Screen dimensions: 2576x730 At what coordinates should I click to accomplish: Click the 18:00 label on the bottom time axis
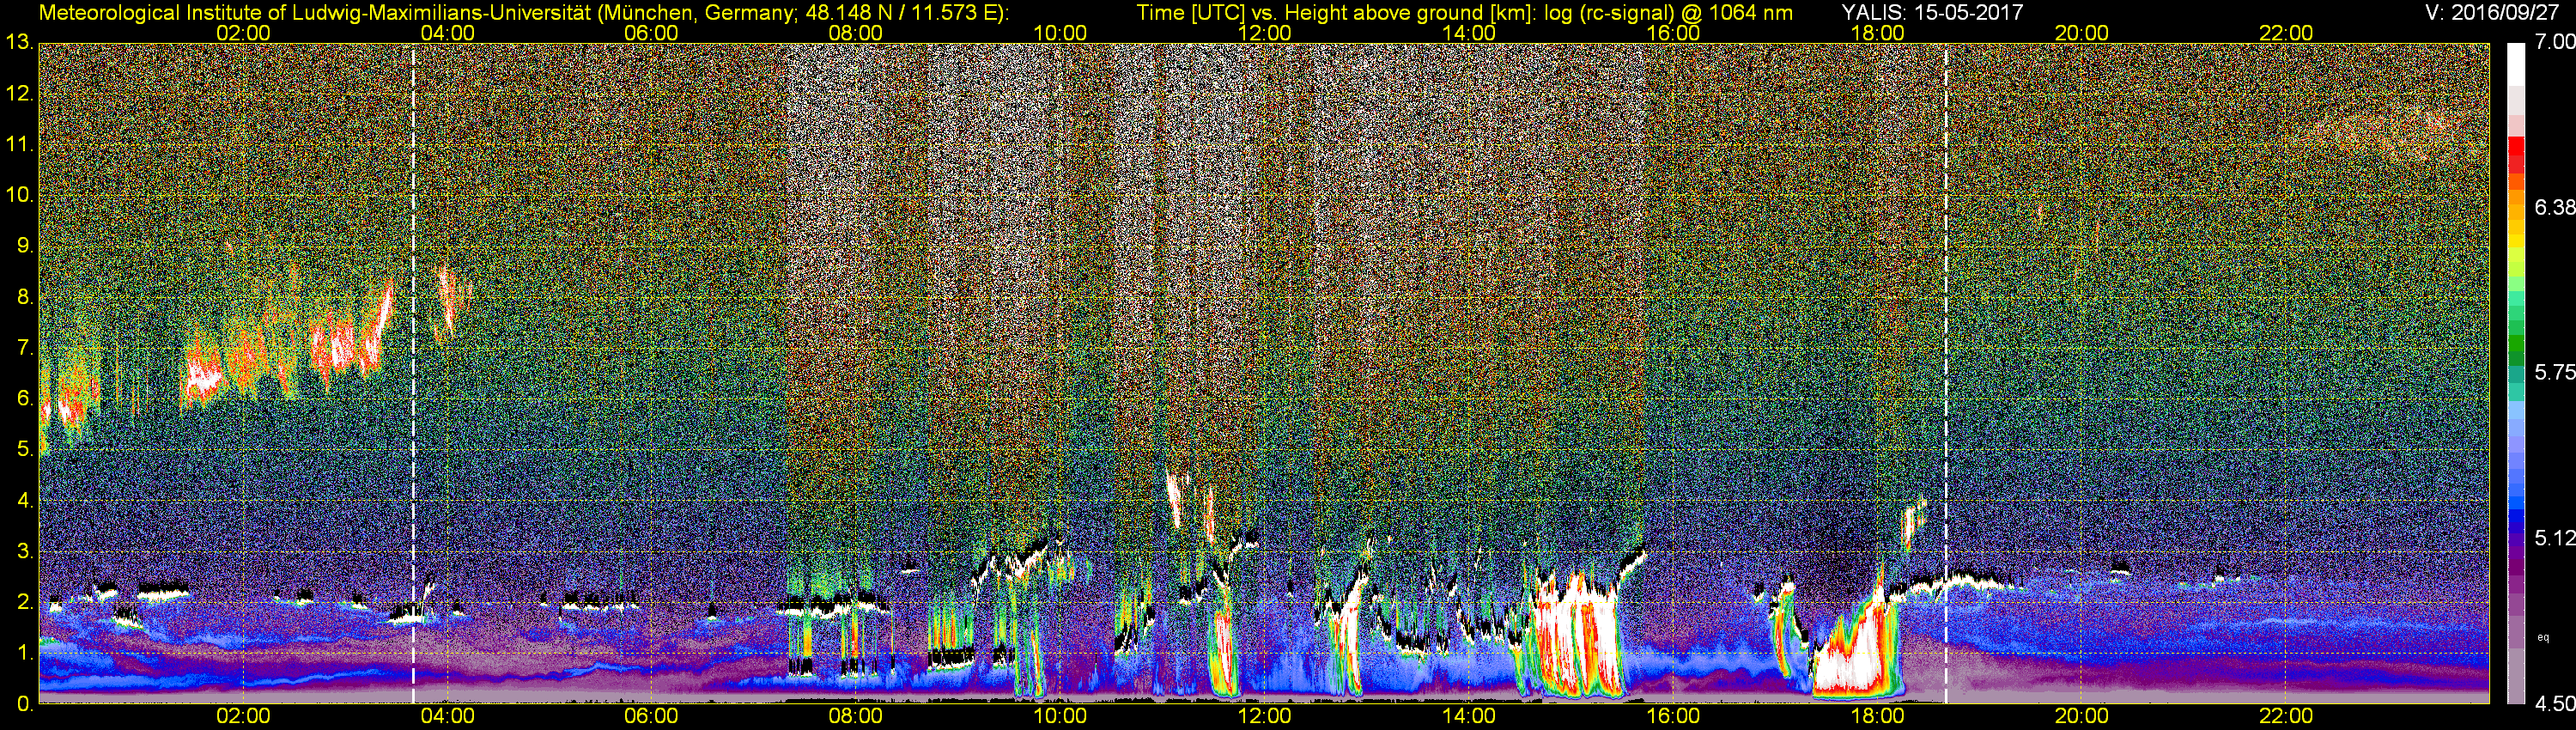1877,716
